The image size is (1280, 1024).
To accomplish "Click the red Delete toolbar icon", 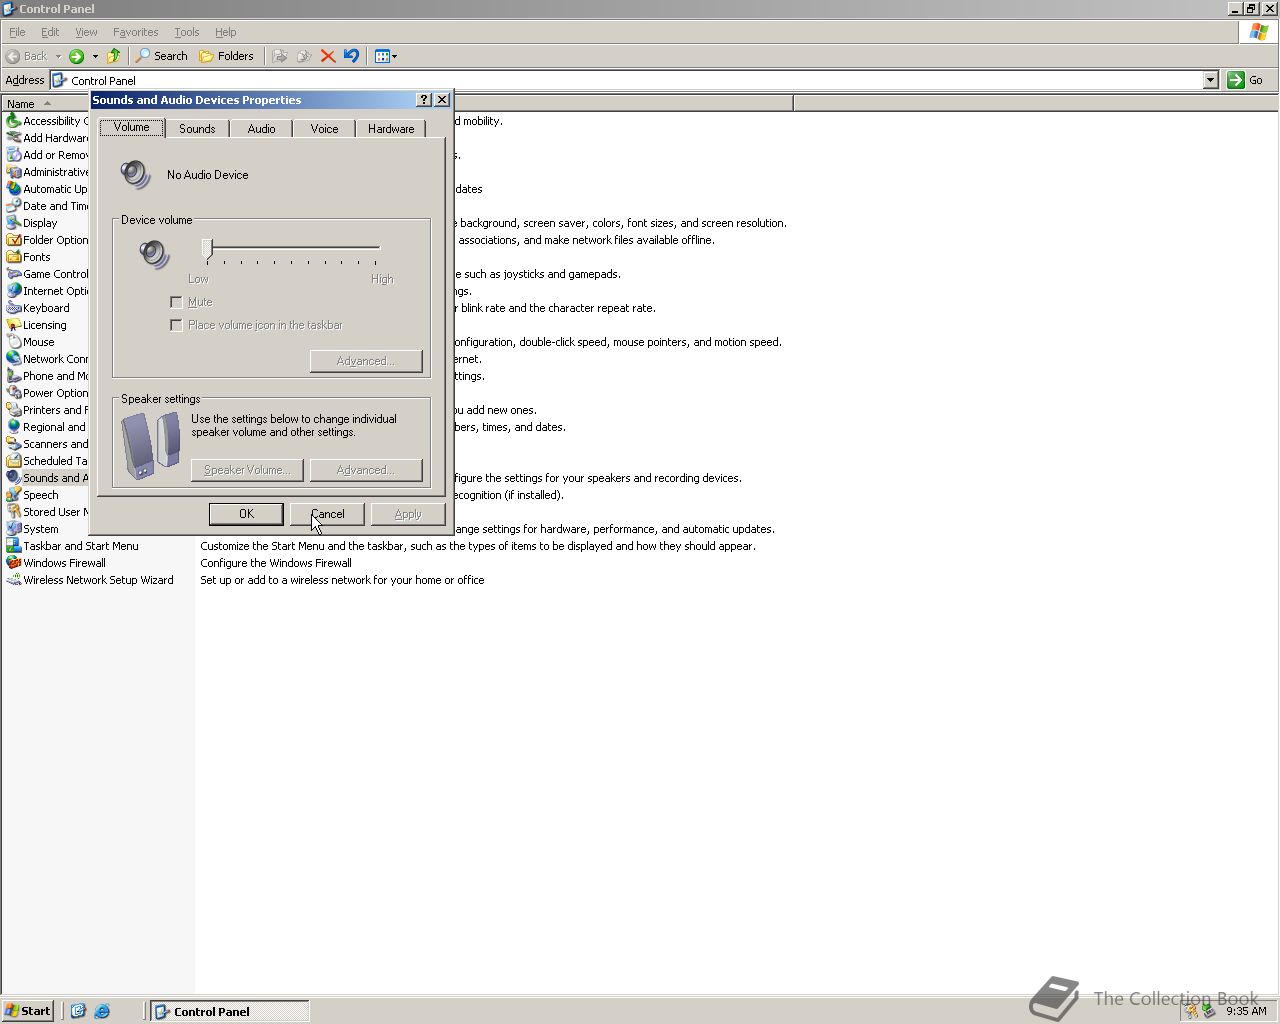I will (328, 56).
